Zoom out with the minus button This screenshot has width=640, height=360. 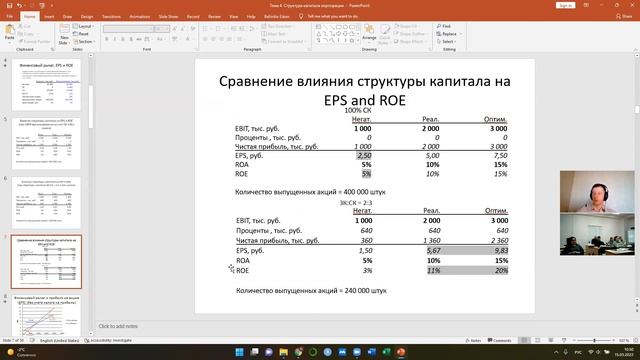click(574, 340)
